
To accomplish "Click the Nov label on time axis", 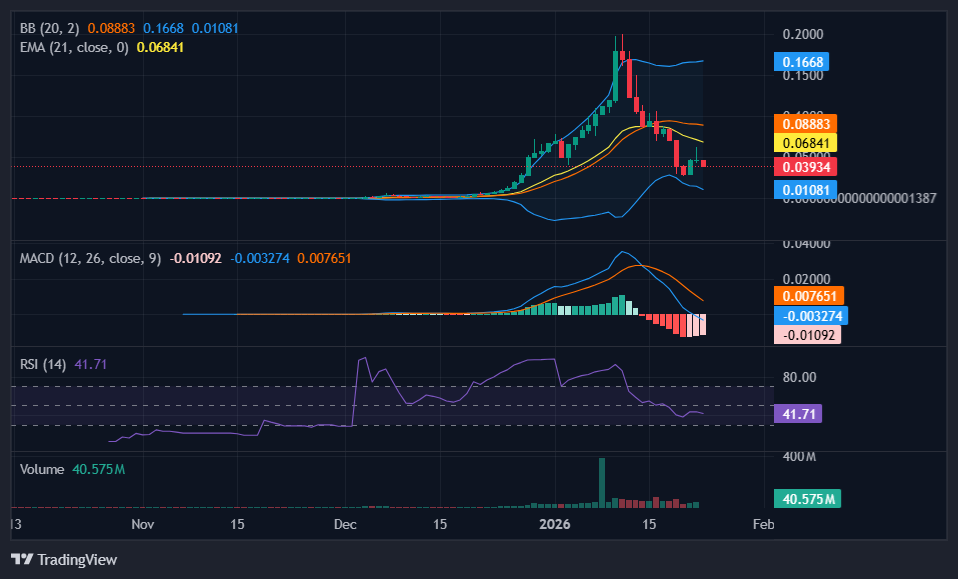I will (x=143, y=524).
